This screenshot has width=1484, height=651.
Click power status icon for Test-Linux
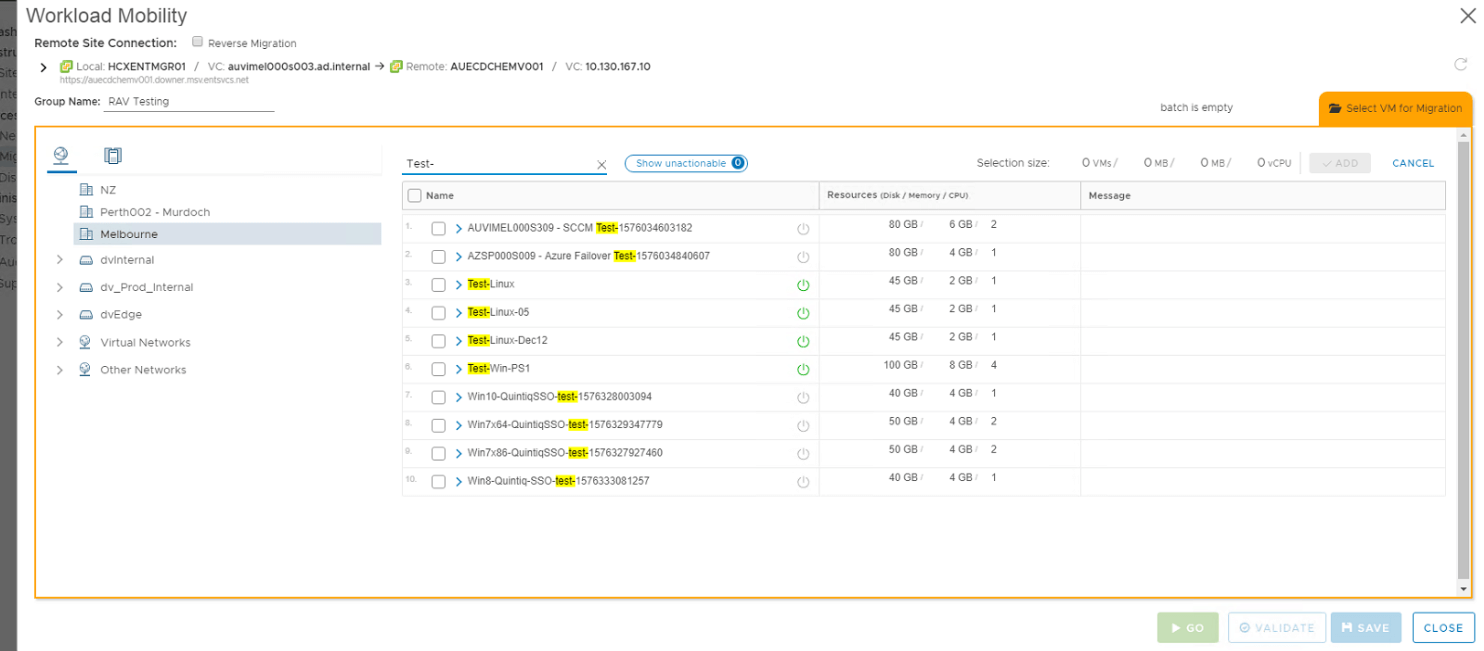[802, 285]
